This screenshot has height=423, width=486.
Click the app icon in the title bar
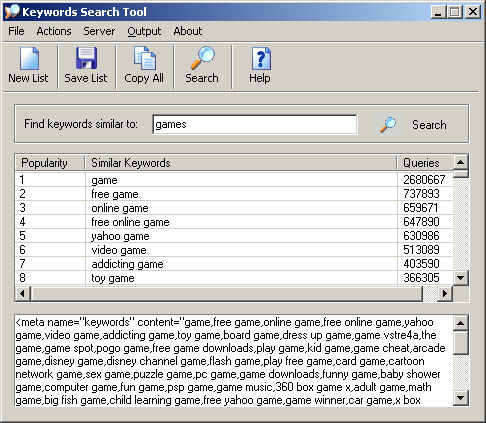coord(12,12)
